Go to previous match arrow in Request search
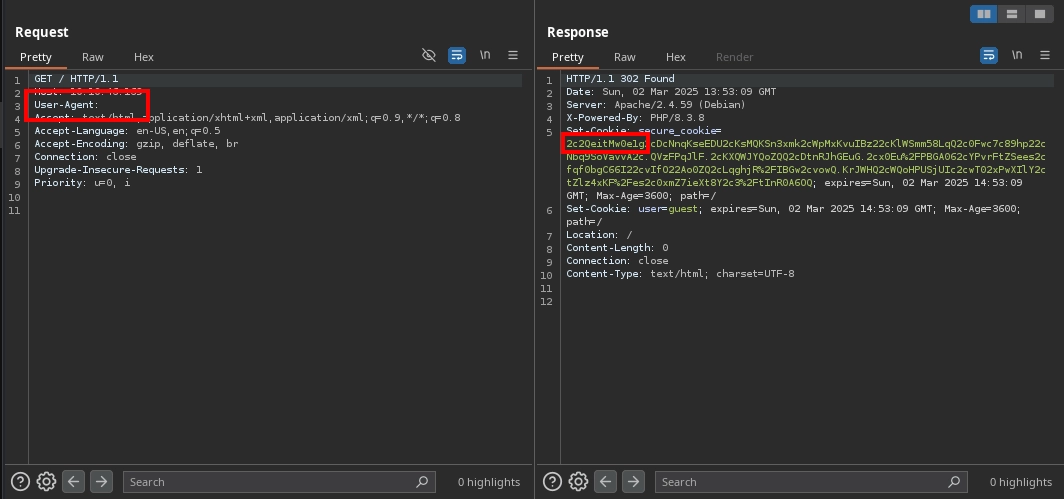 point(74,482)
